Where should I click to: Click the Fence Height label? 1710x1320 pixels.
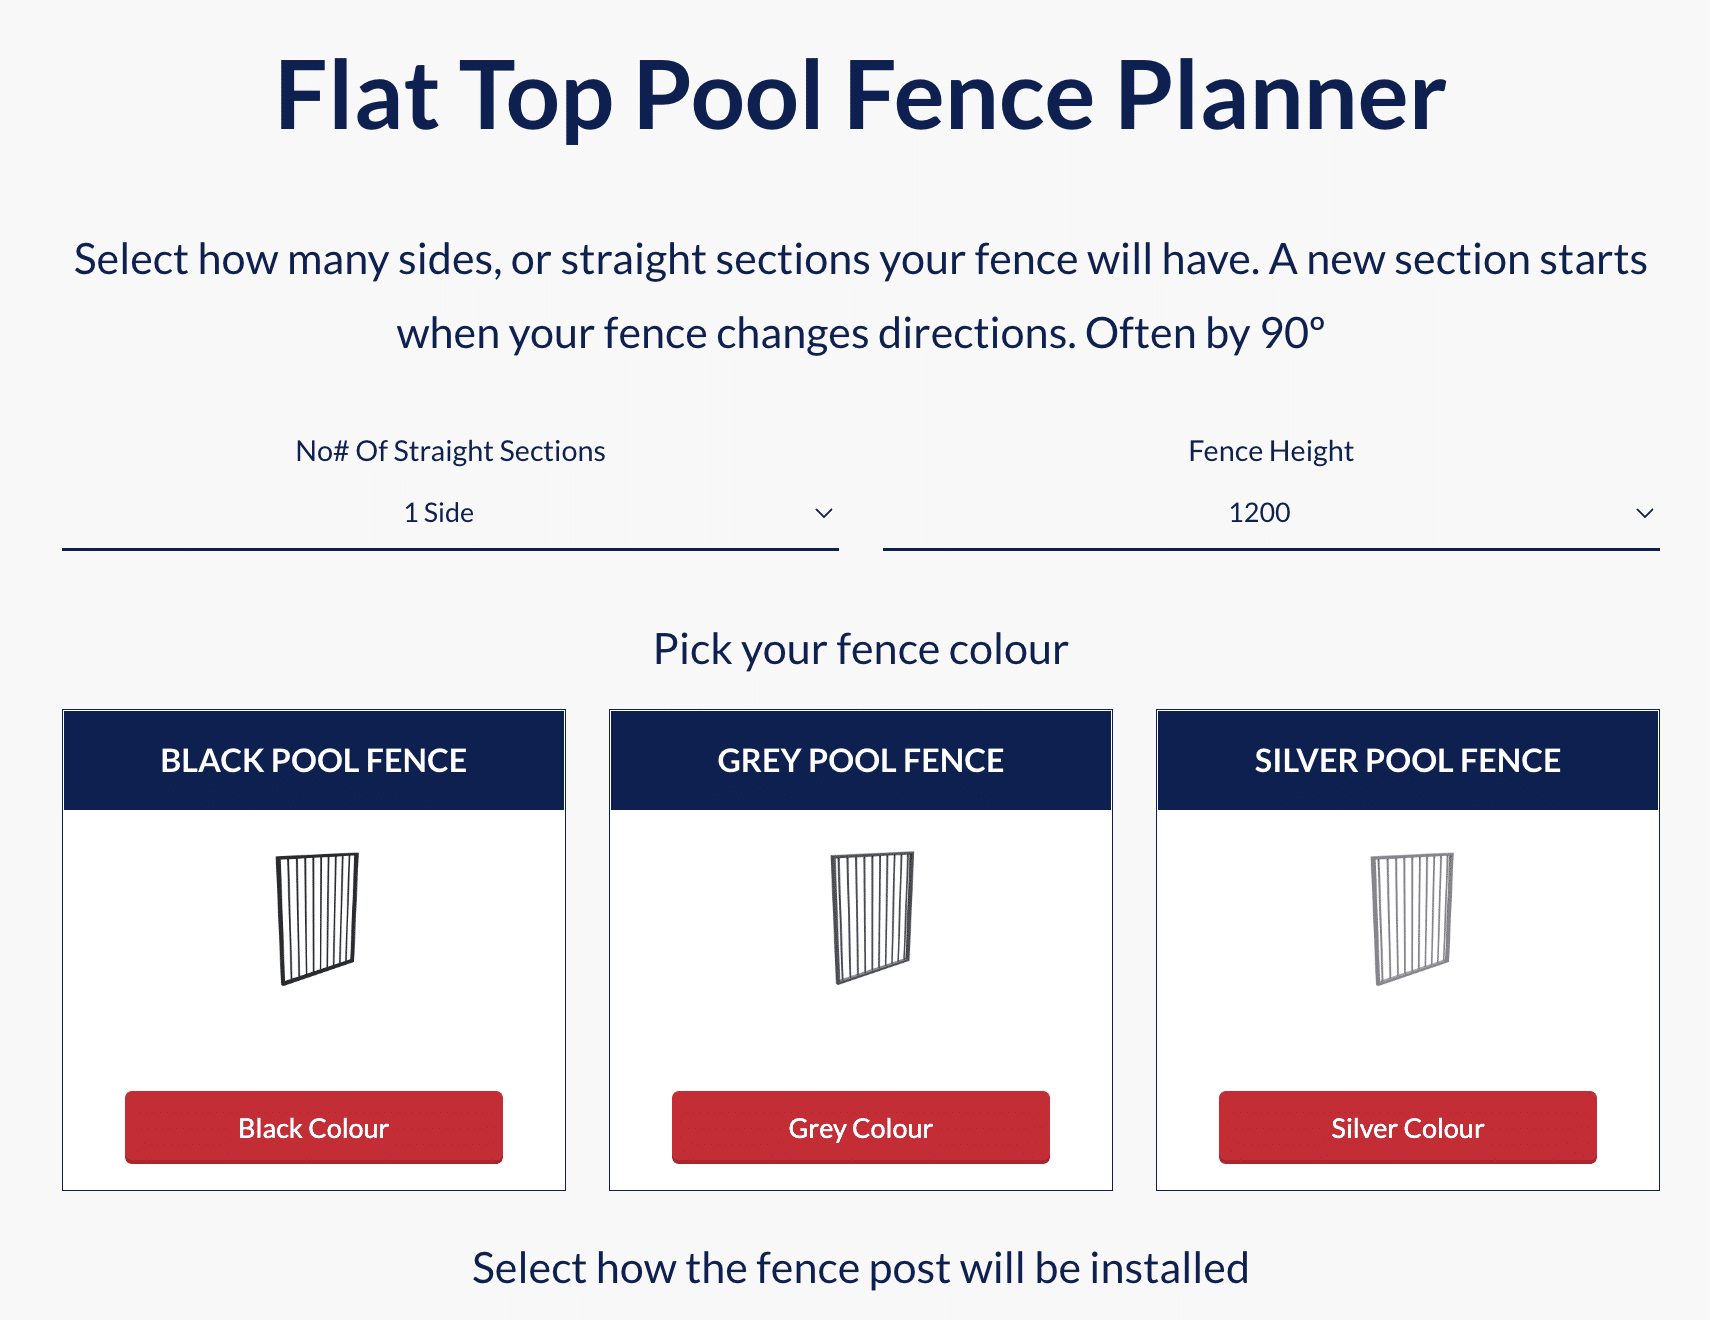1271,451
